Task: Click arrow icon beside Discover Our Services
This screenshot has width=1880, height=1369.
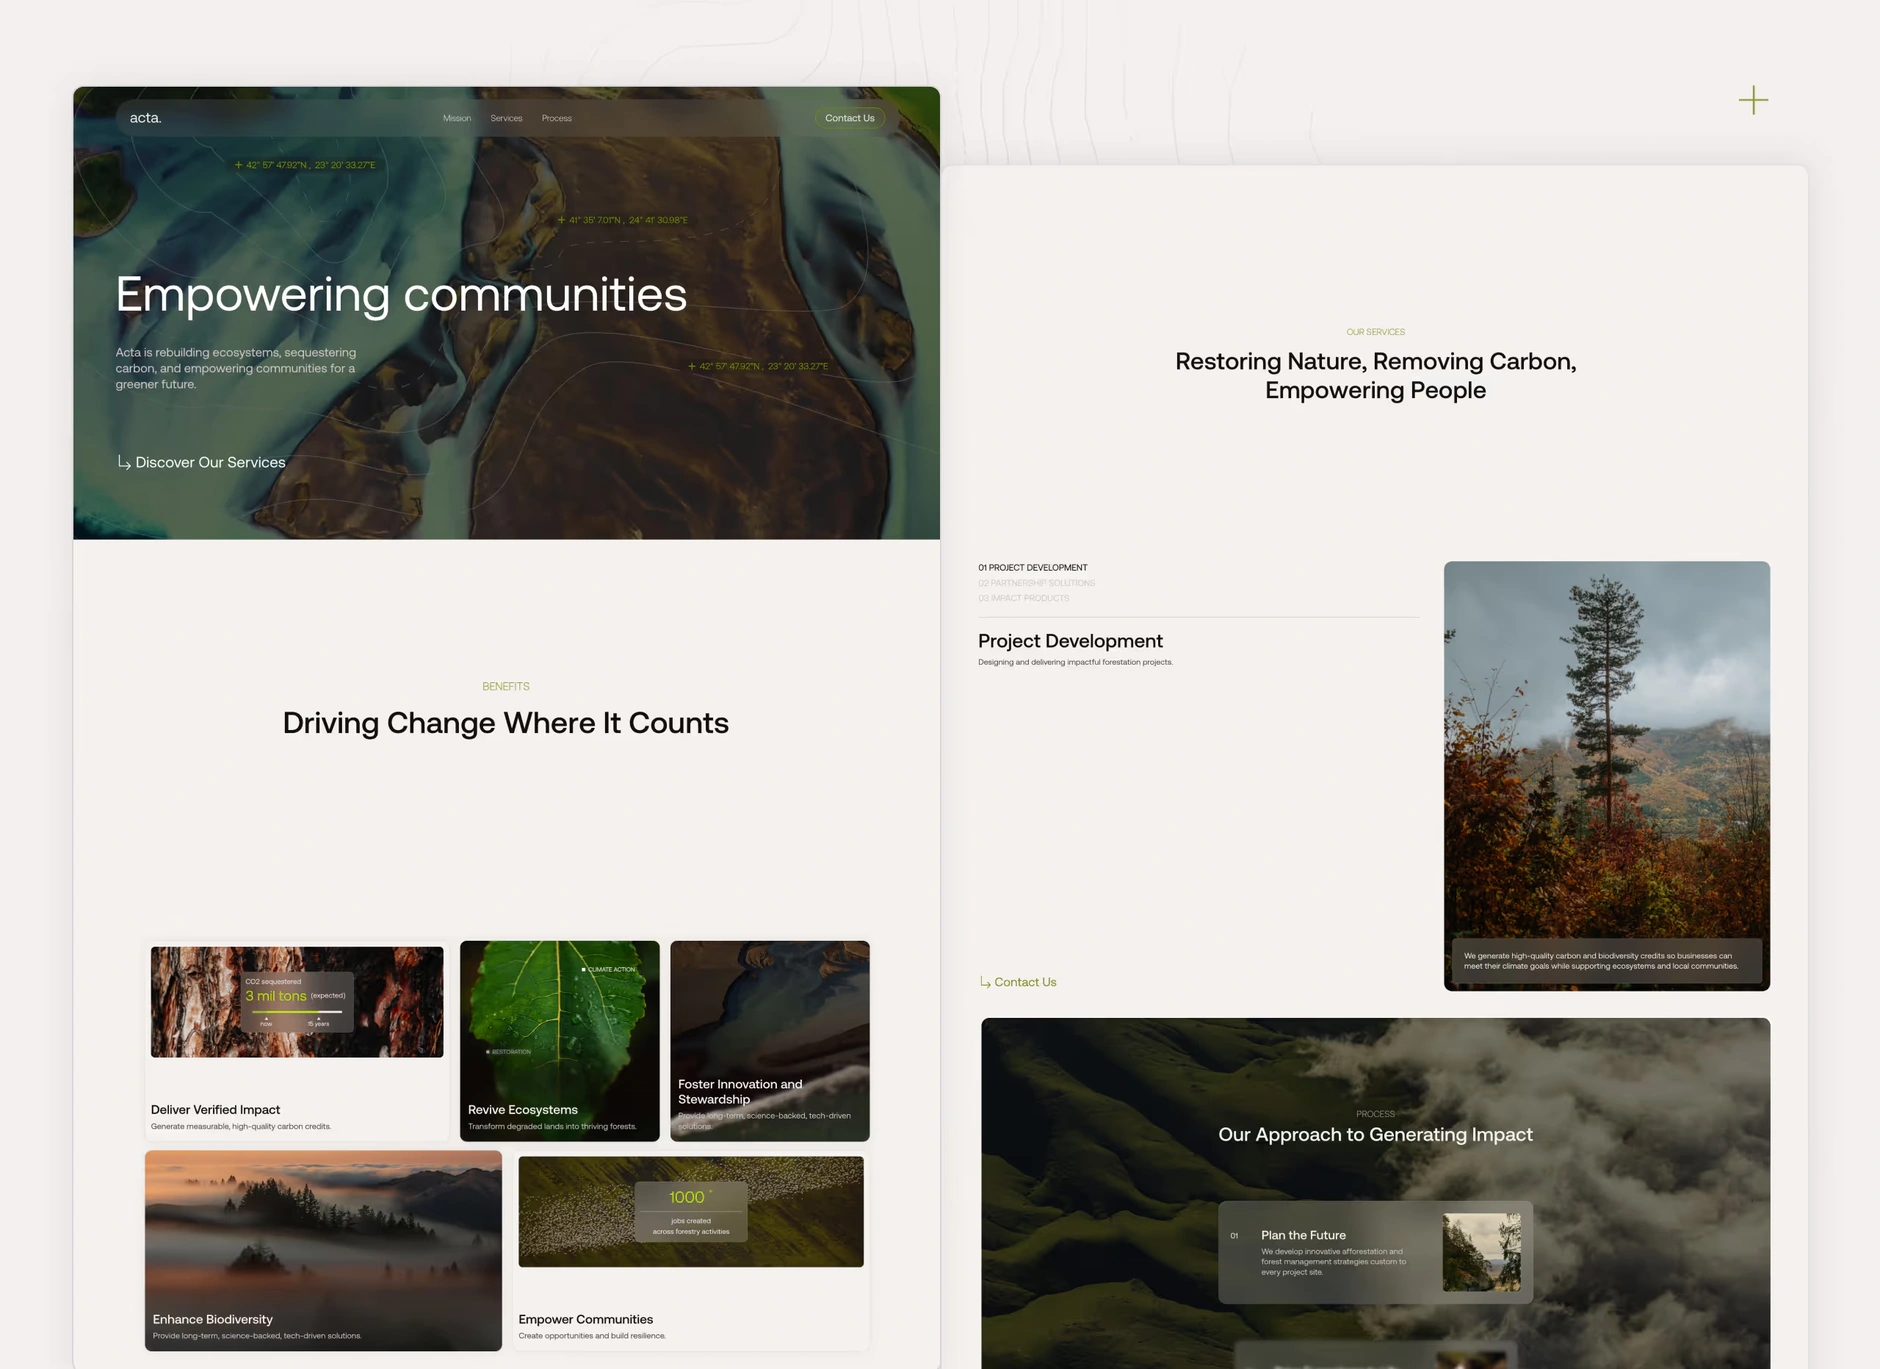Action: pos(124,462)
